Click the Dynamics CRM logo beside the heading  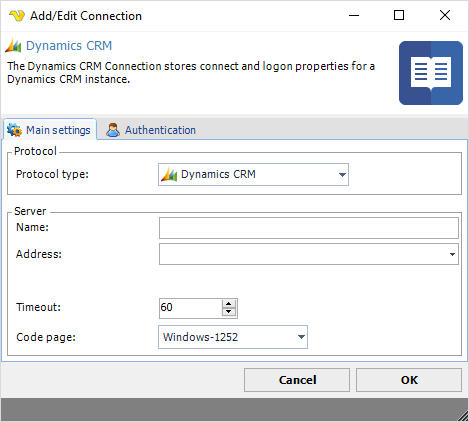[x=13, y=45]
